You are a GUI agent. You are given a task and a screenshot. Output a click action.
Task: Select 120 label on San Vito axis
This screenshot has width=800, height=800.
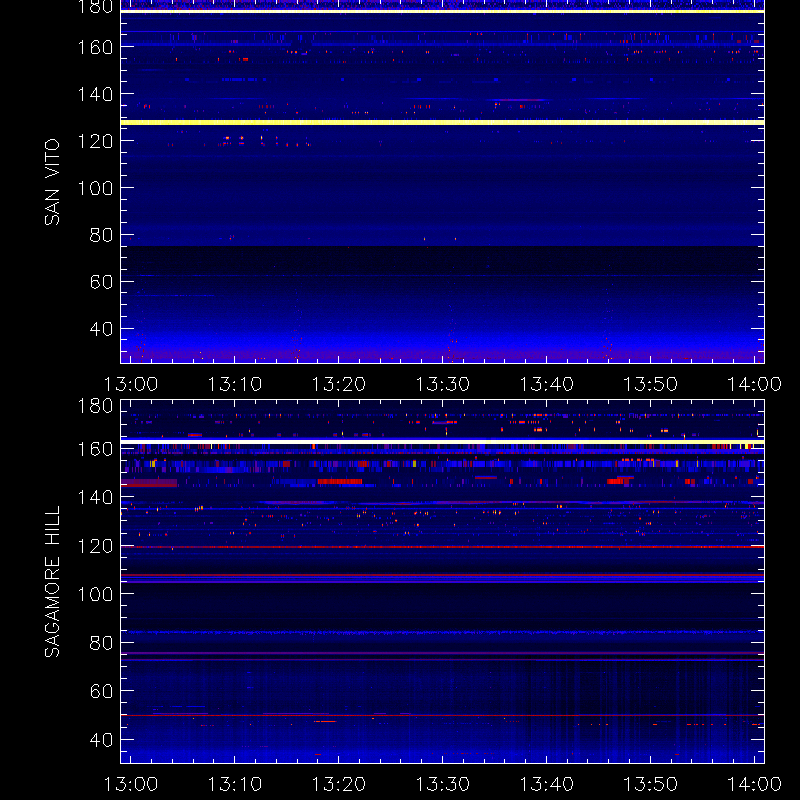pyautogui.click(x=95, y=141)
